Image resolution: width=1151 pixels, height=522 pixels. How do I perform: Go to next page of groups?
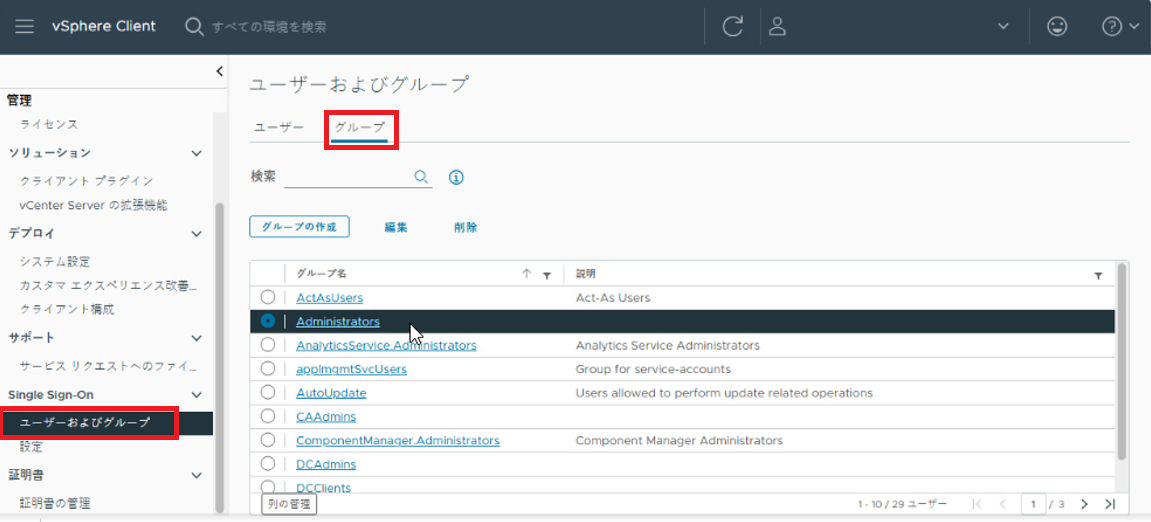point(1084,504)
